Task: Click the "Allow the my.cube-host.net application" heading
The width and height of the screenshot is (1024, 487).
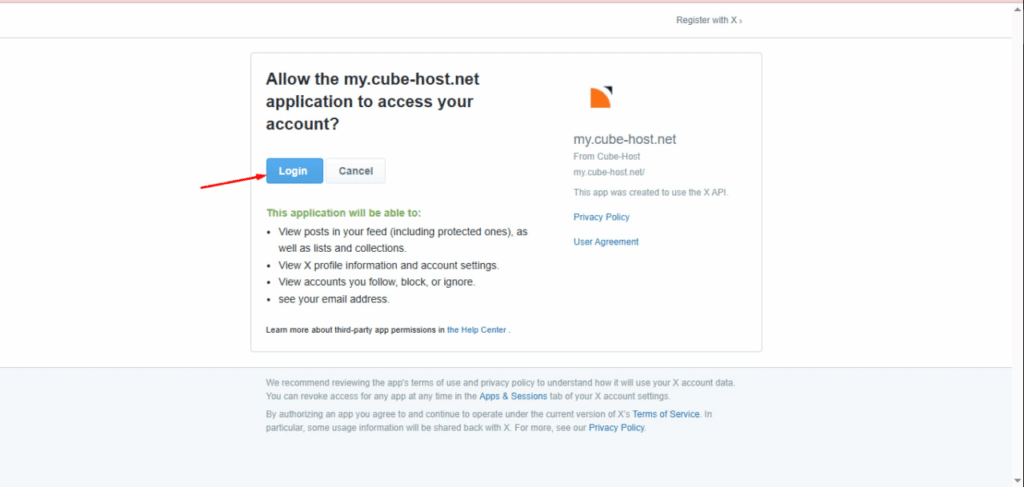Action: [x=369, y=102]
